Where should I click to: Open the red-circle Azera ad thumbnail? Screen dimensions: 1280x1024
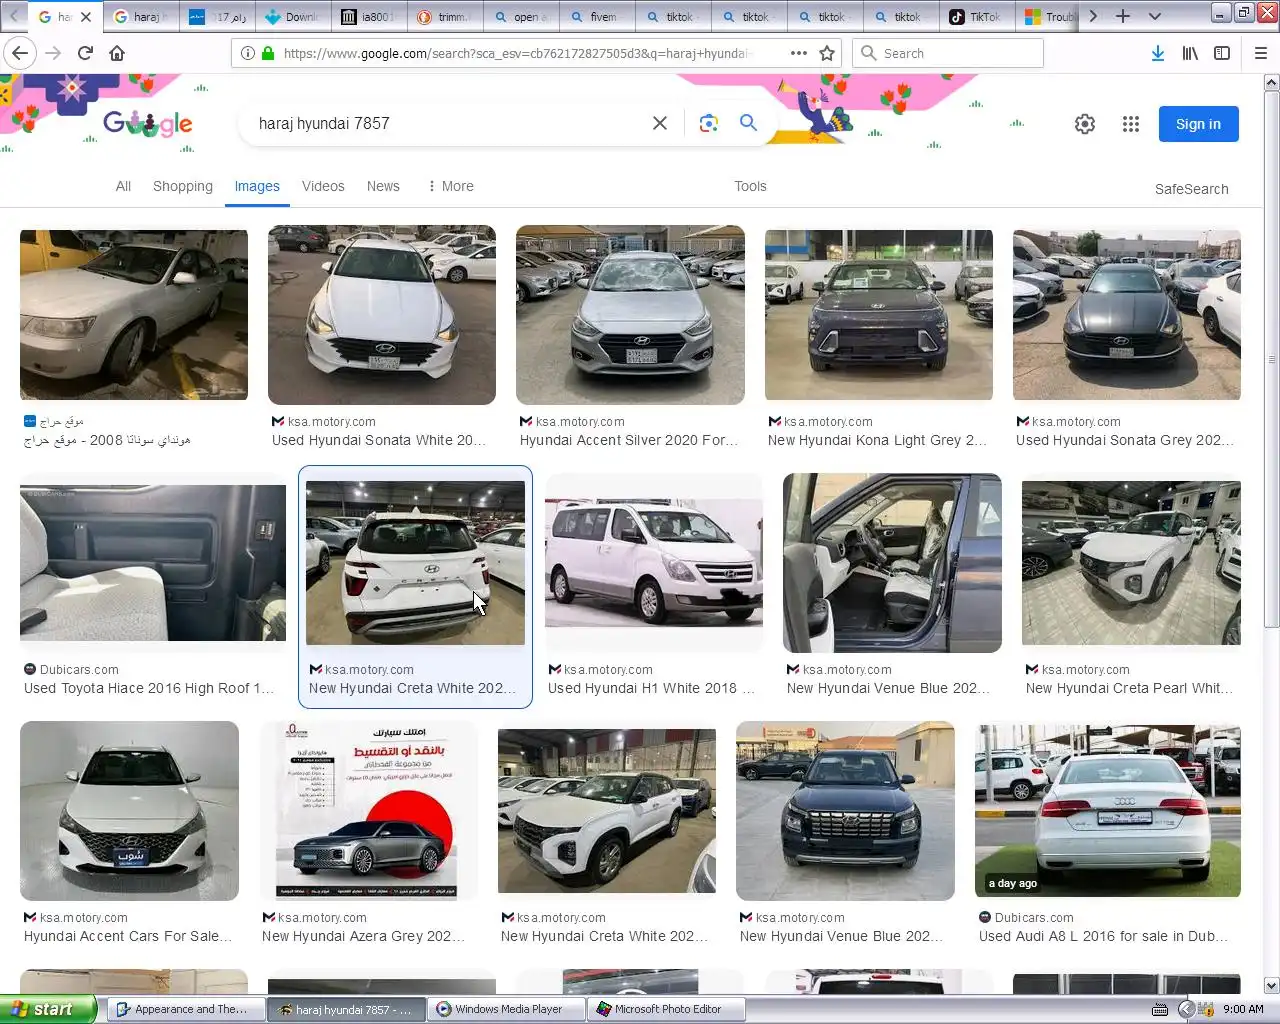(368, 811)
